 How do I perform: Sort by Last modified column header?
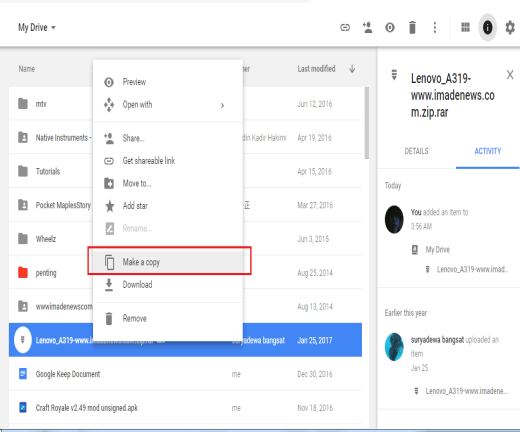(x=316, y=69)
